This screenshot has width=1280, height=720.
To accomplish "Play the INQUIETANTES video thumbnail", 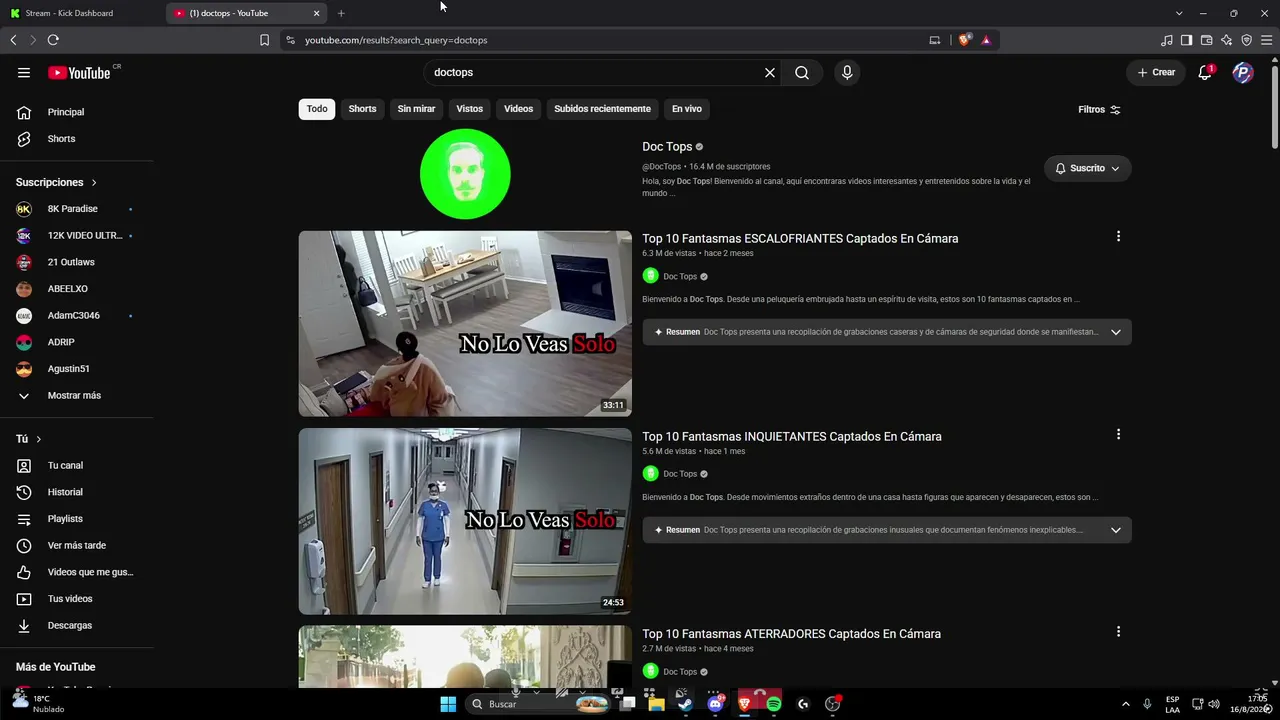I will click(x=465, y=521).
